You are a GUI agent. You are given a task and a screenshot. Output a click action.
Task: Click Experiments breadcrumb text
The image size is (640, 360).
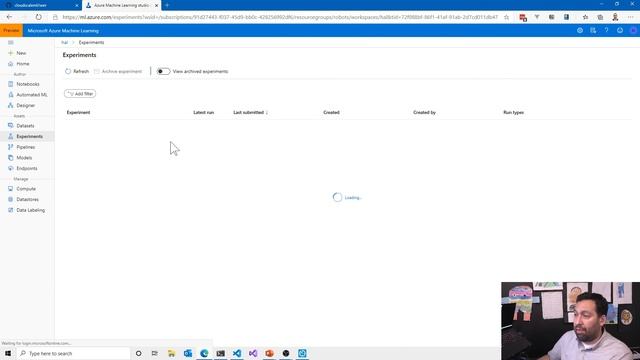91,42
